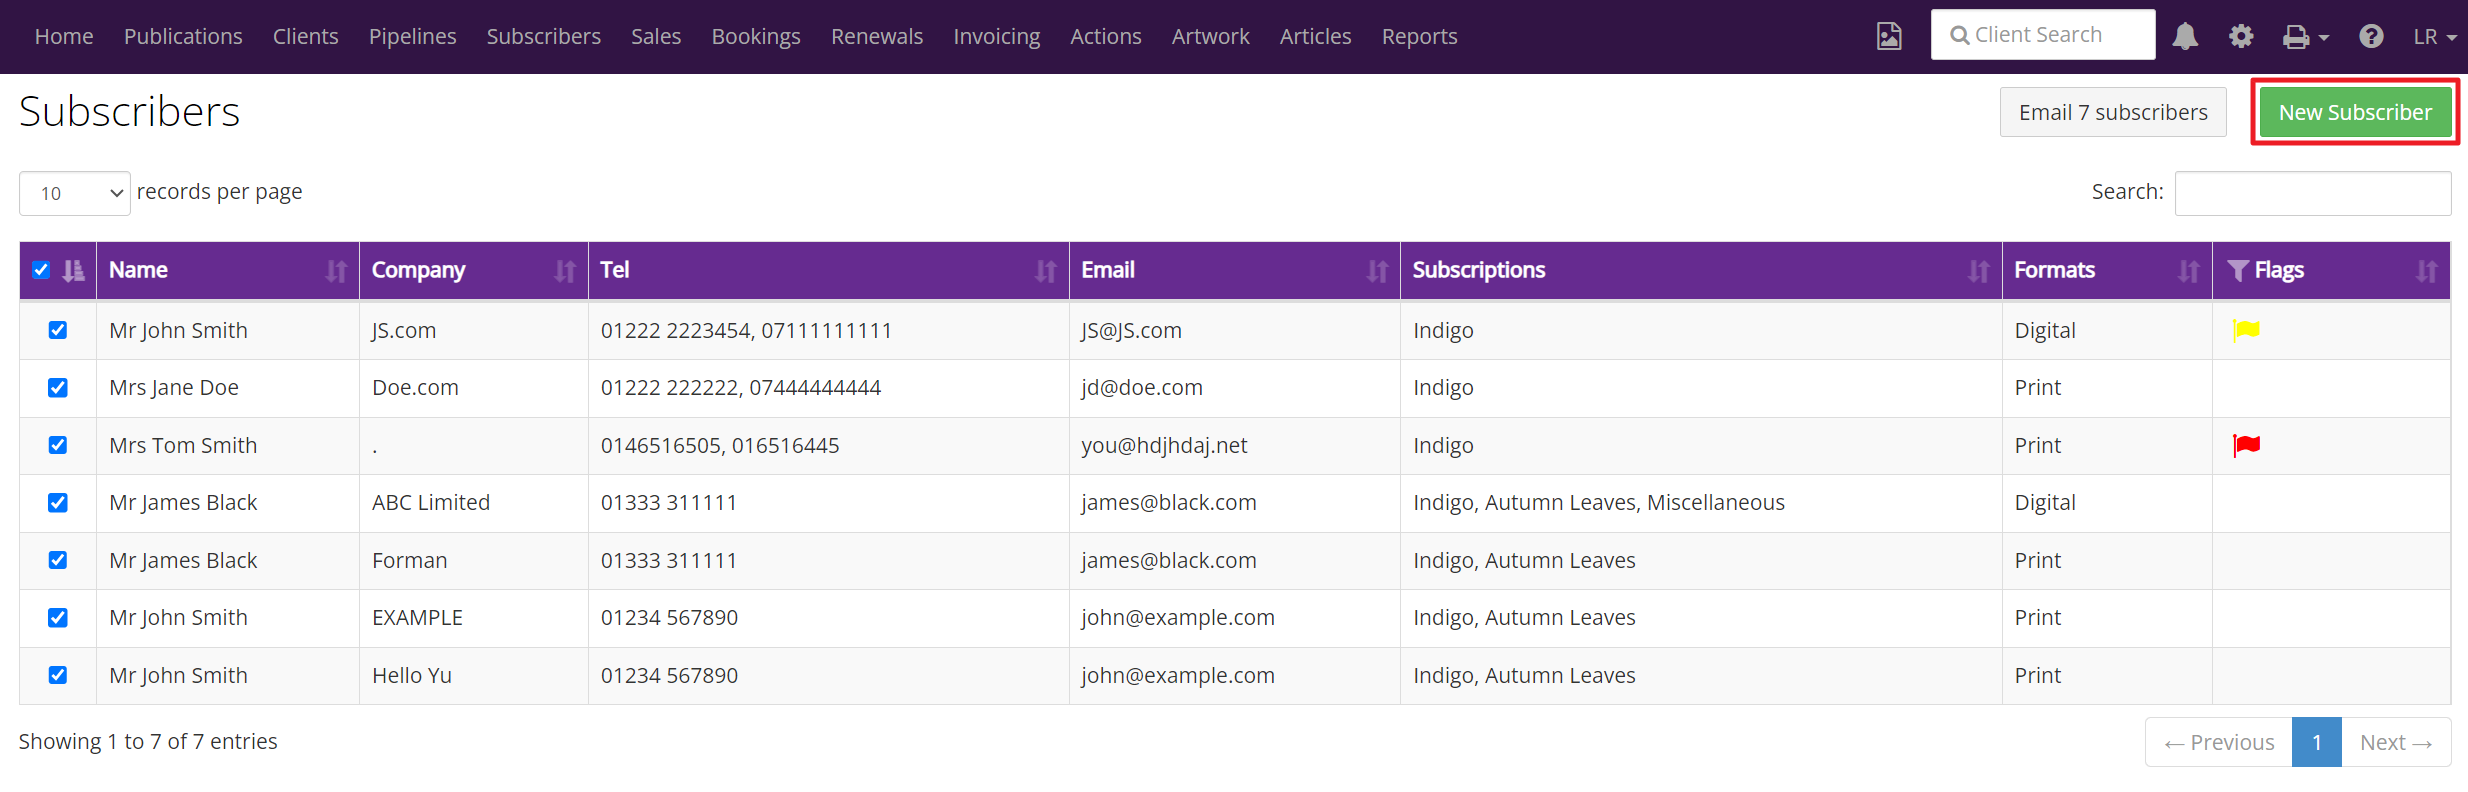Screen dimensions: 2468x792
Task: Click company name ABC Limited
Action: click(x=431, y=503)
